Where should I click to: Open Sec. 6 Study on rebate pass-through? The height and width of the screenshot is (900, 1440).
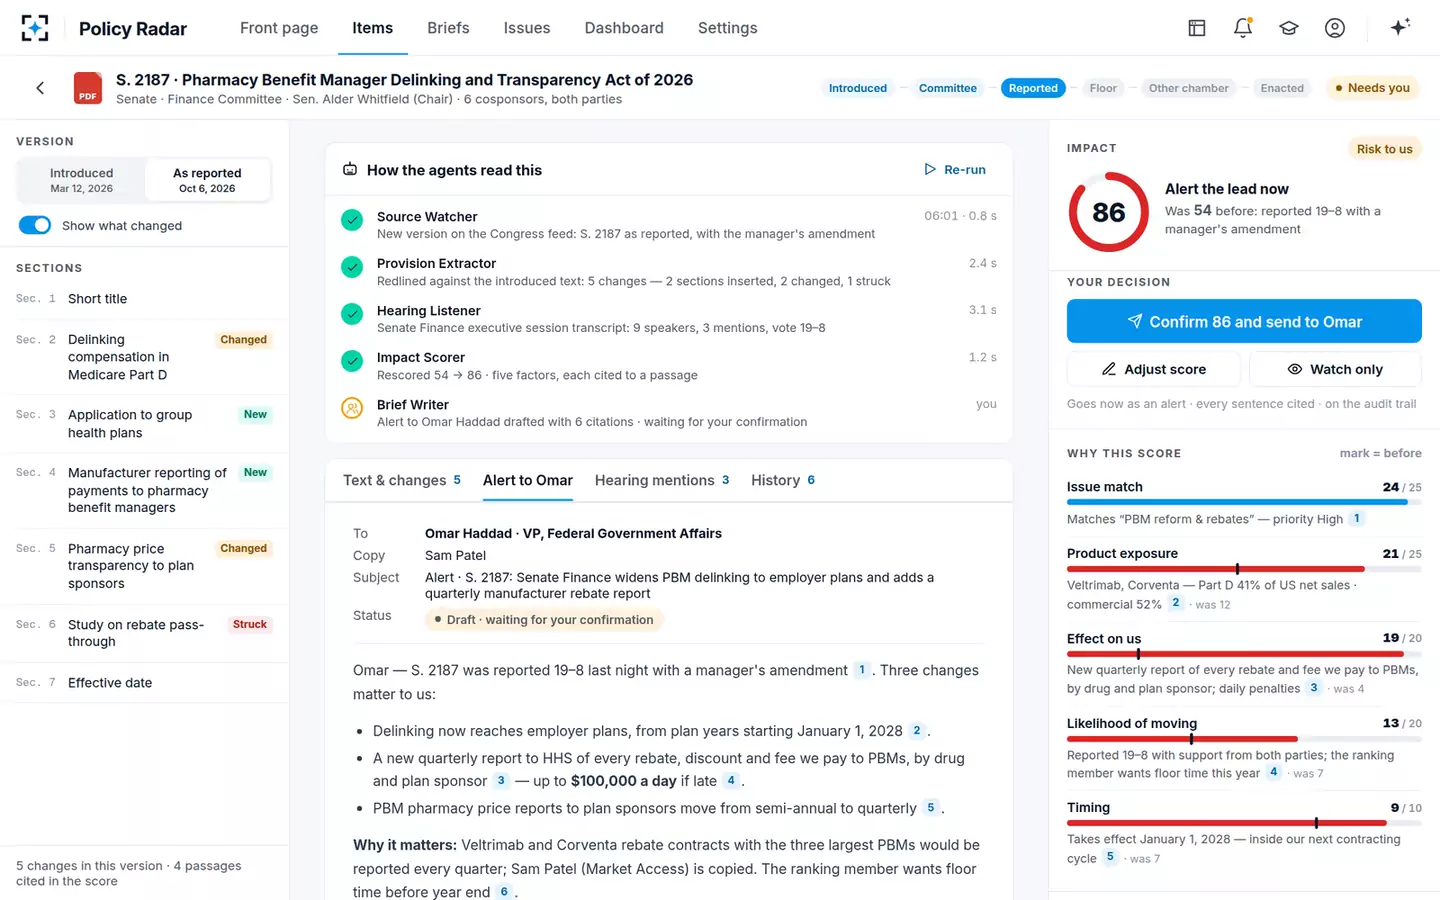click(144, 633)
